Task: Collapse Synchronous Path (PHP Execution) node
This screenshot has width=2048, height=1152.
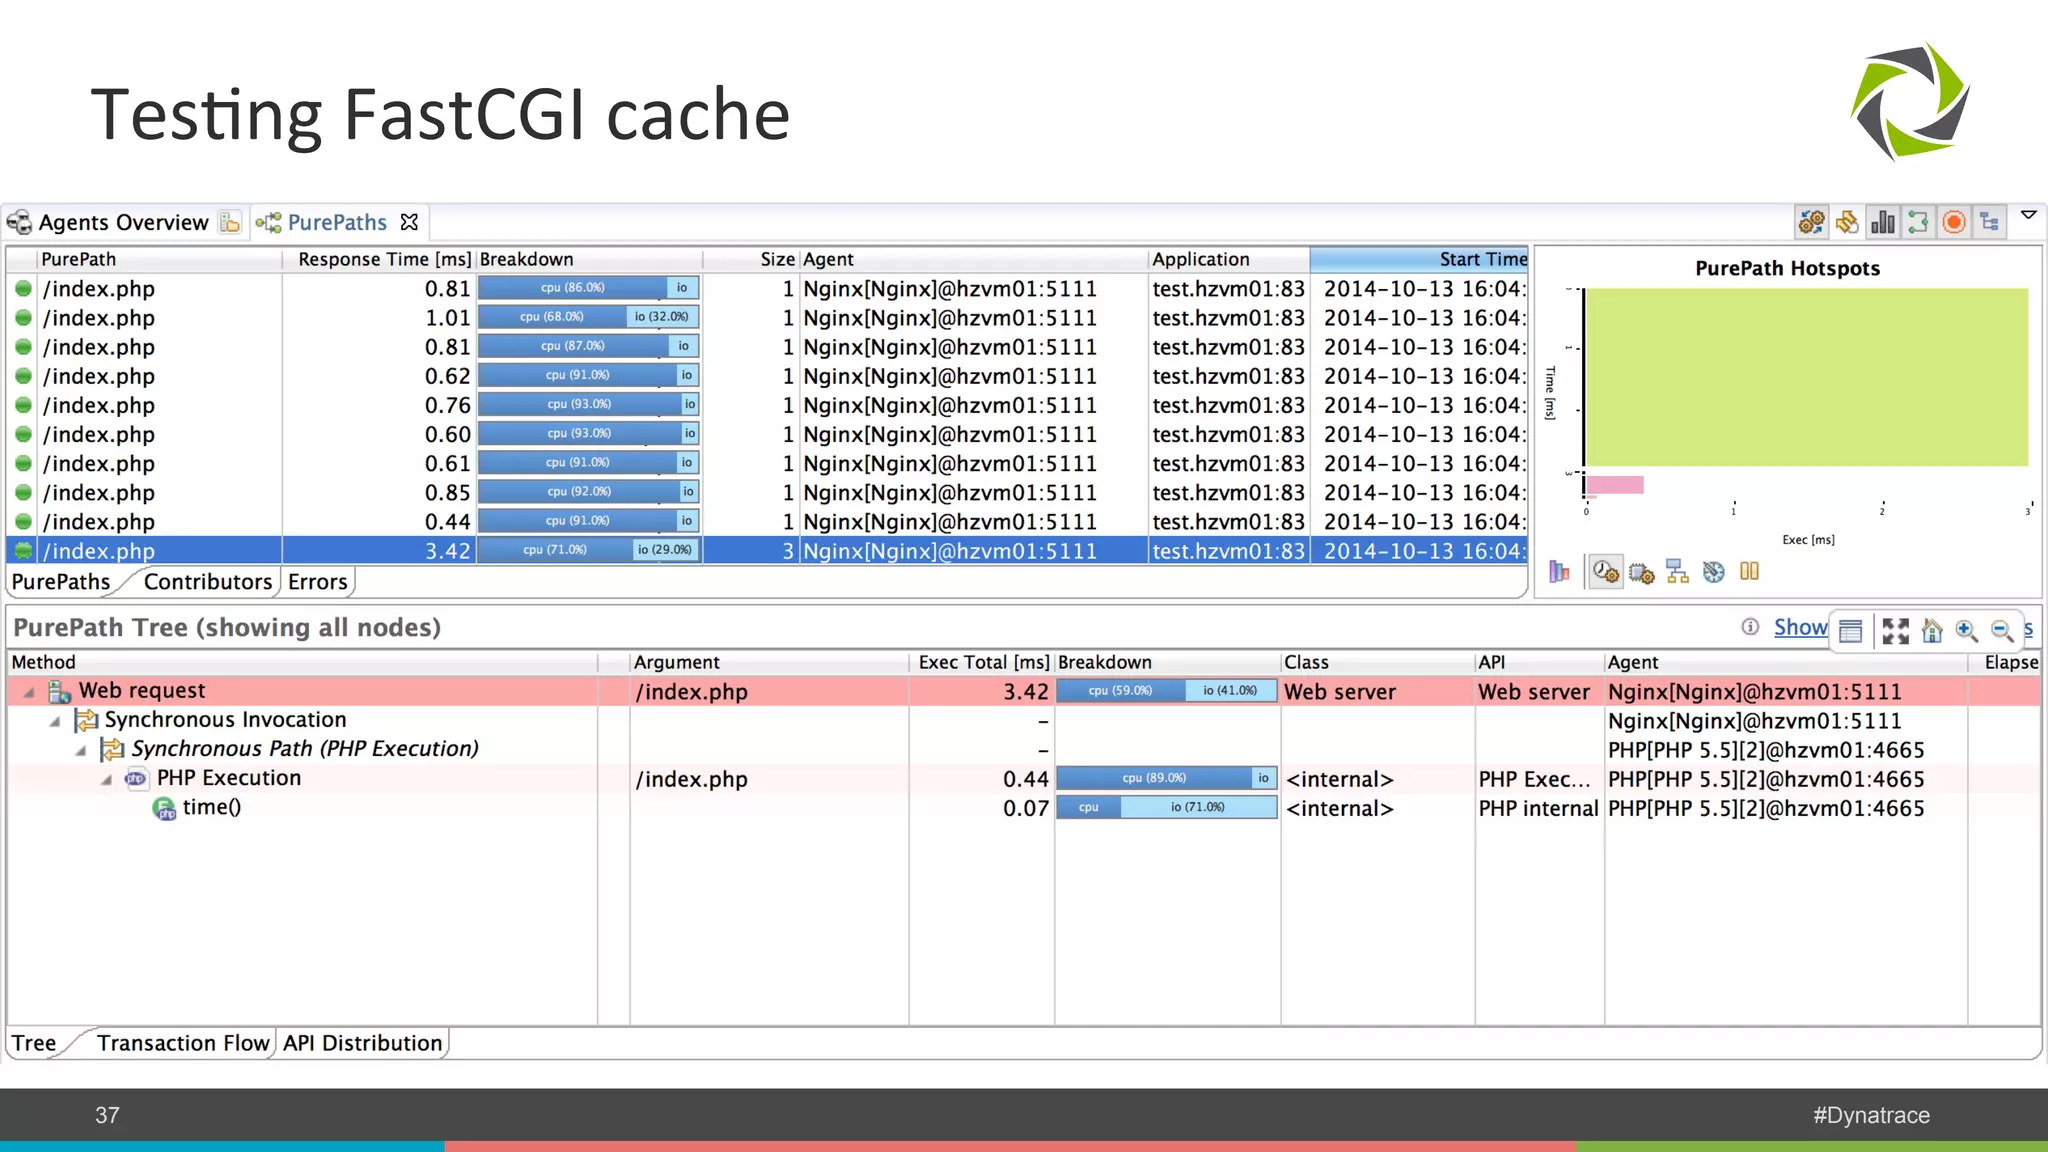Action: (x=81, y=750)
